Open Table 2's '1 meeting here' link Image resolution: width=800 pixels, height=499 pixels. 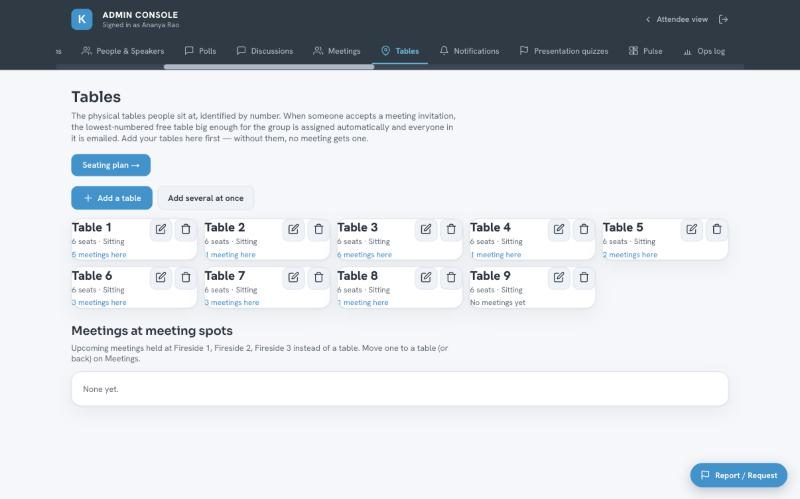click(x=230, y=255)
